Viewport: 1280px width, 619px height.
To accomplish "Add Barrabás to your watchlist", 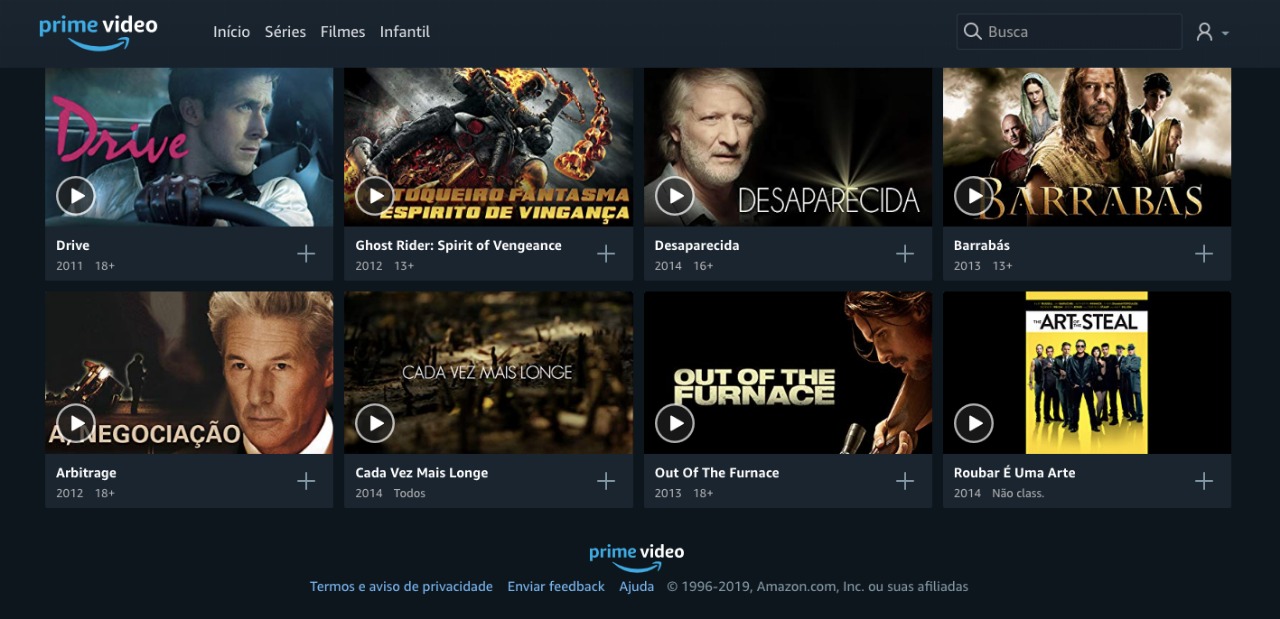I will click(1204, 253).
